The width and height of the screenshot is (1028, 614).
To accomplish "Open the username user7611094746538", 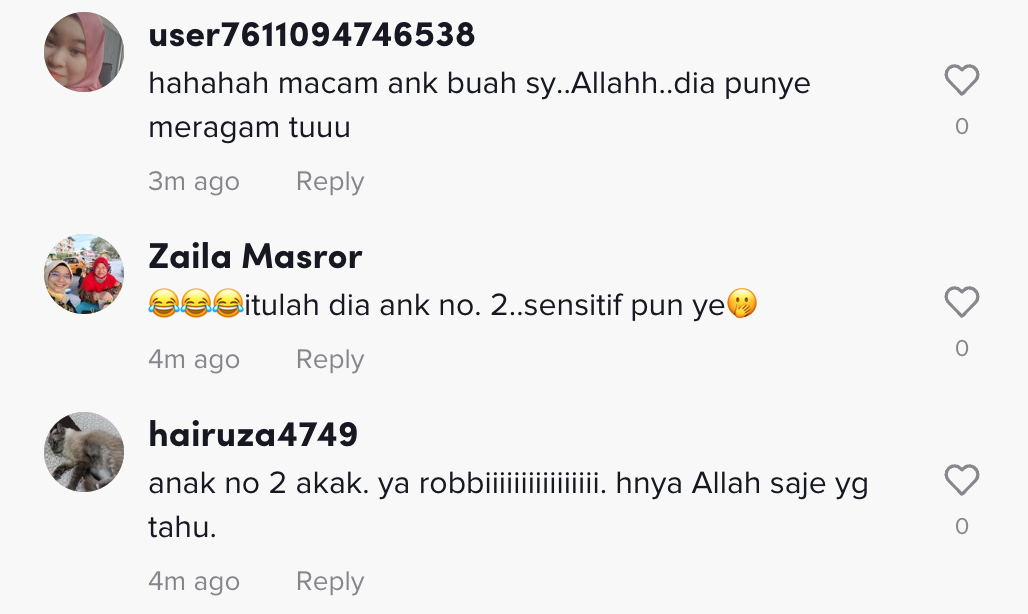I will click(x=311, y=35).
